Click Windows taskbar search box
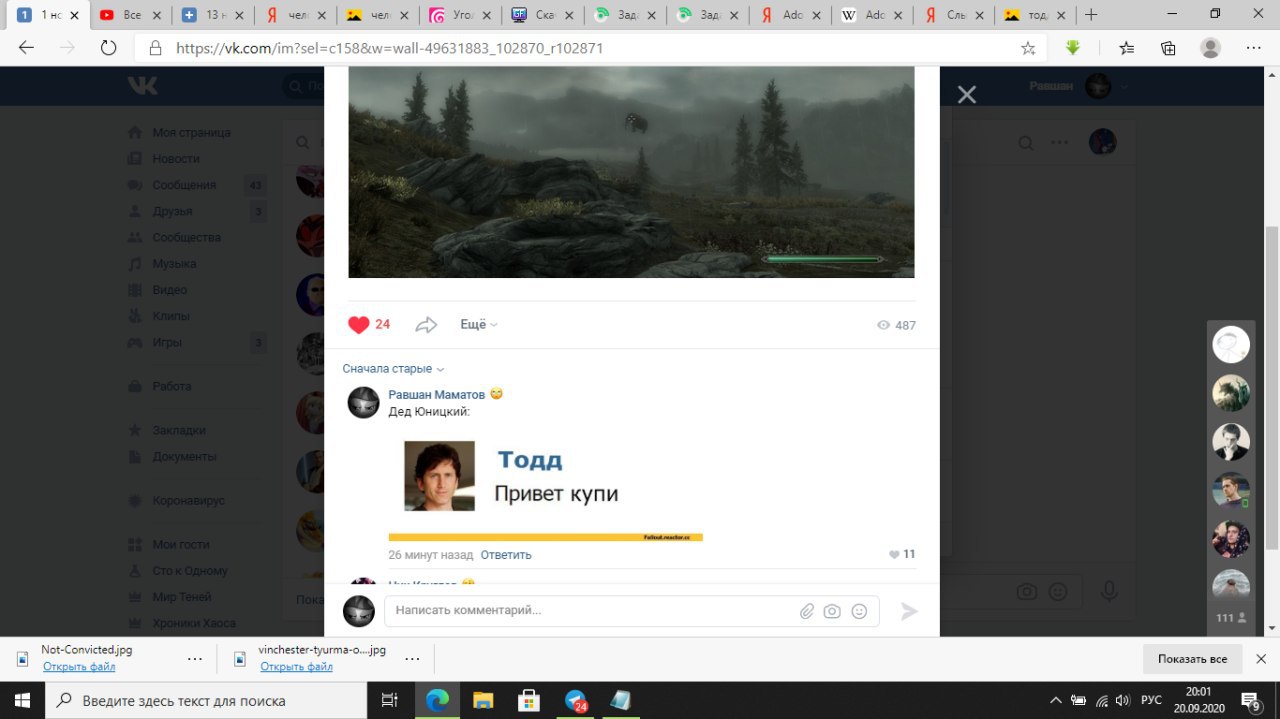The height and width of the screenshot is (719, 1280). tap(206, 700)
